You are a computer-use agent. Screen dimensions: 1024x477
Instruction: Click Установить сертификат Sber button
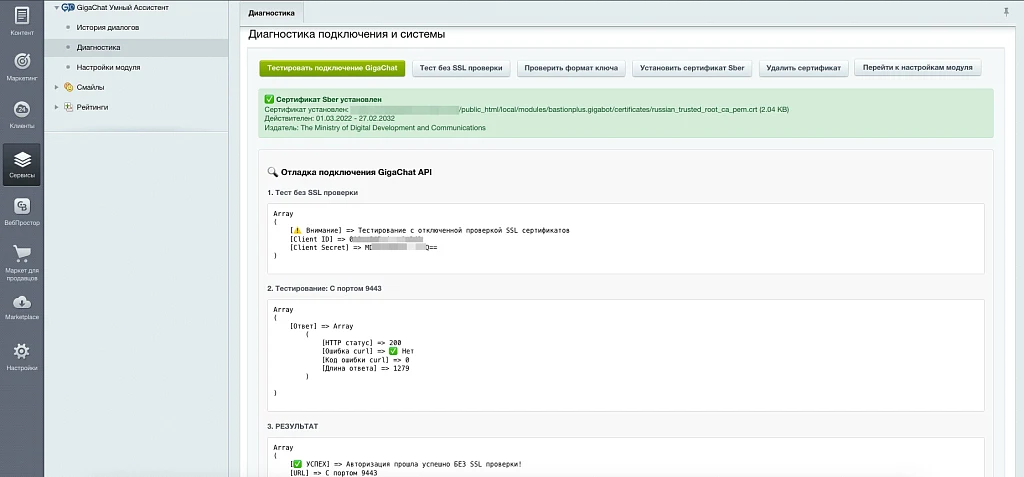point(692,68)
